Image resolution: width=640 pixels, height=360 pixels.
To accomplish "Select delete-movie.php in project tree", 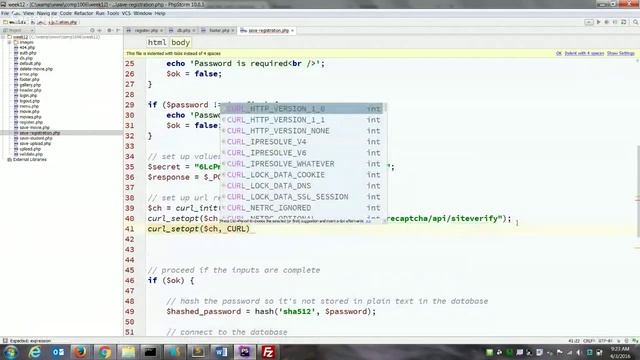I will (x=36, y=69).
